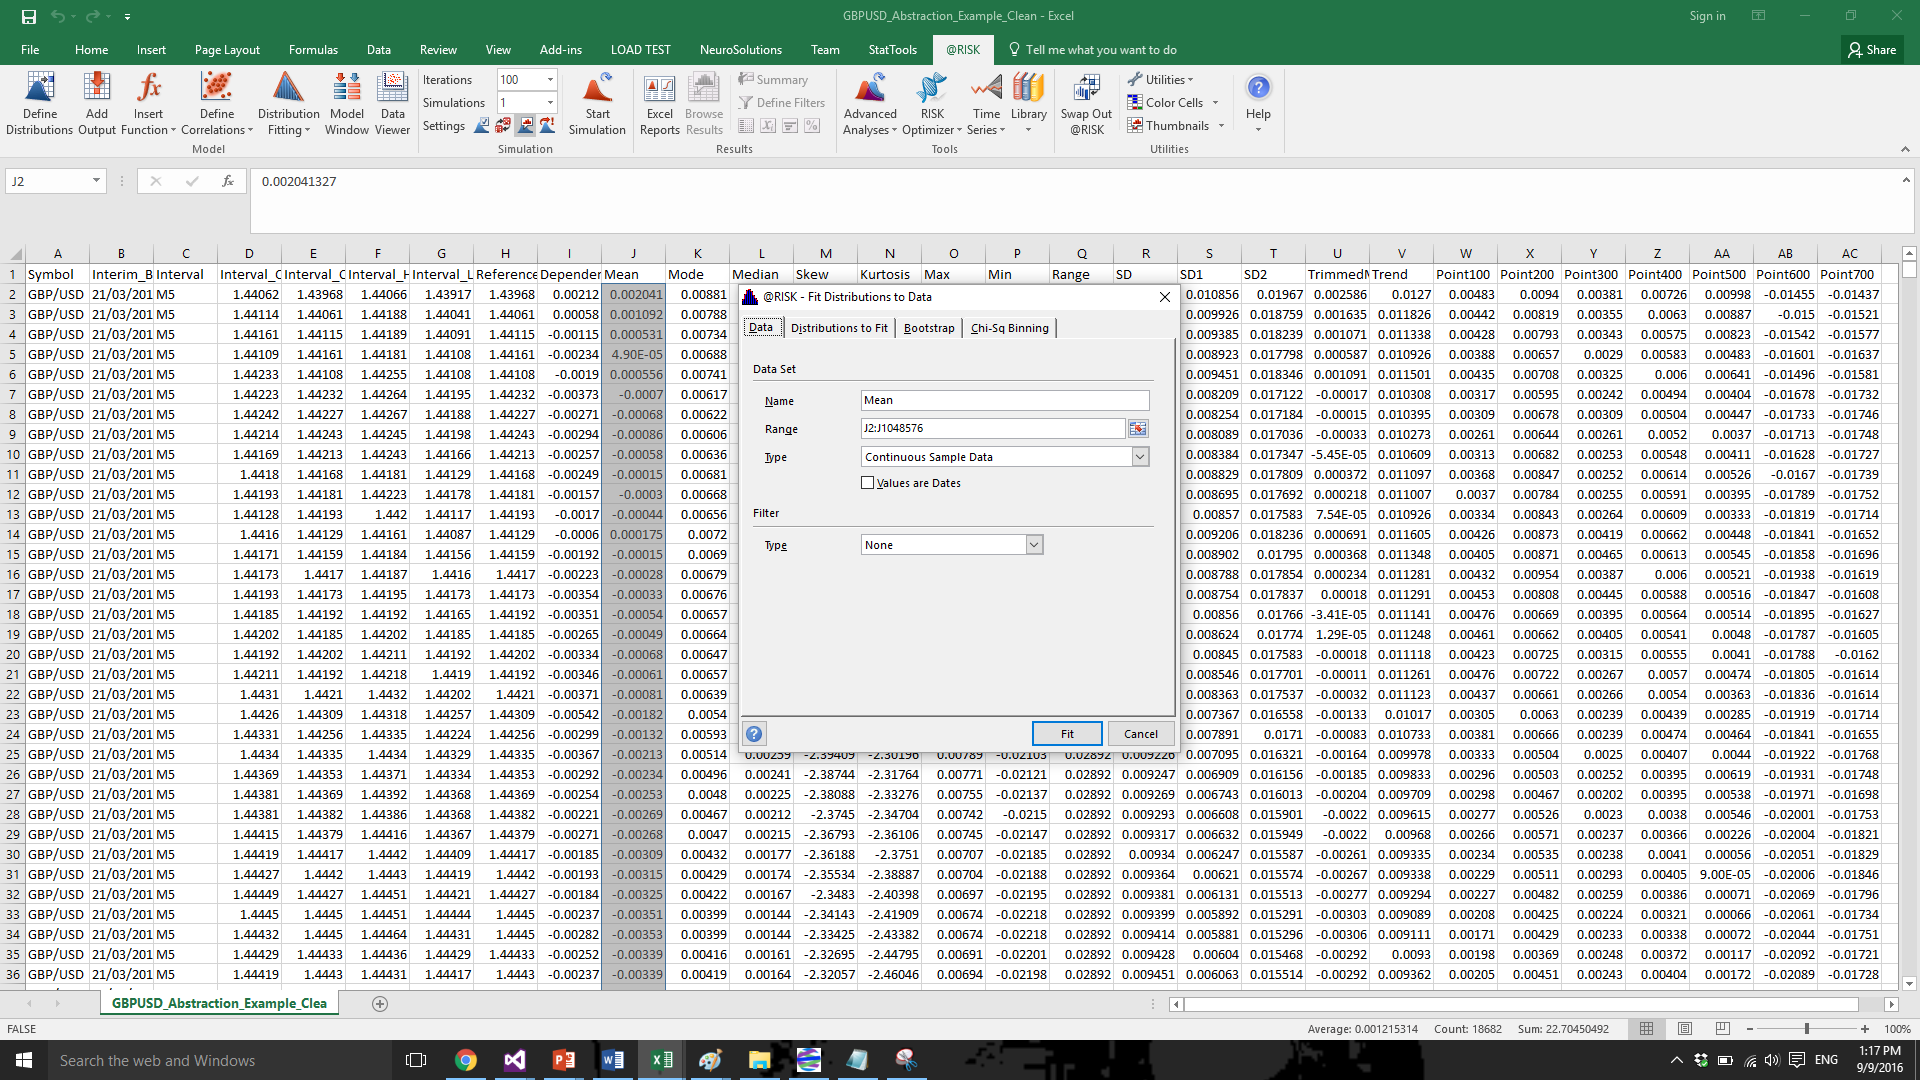Image resolution: width=1920 pixels, height=1080 pixels.
Task: Add a new sheet with the plus icon
Action: [x=380, y=1003]
